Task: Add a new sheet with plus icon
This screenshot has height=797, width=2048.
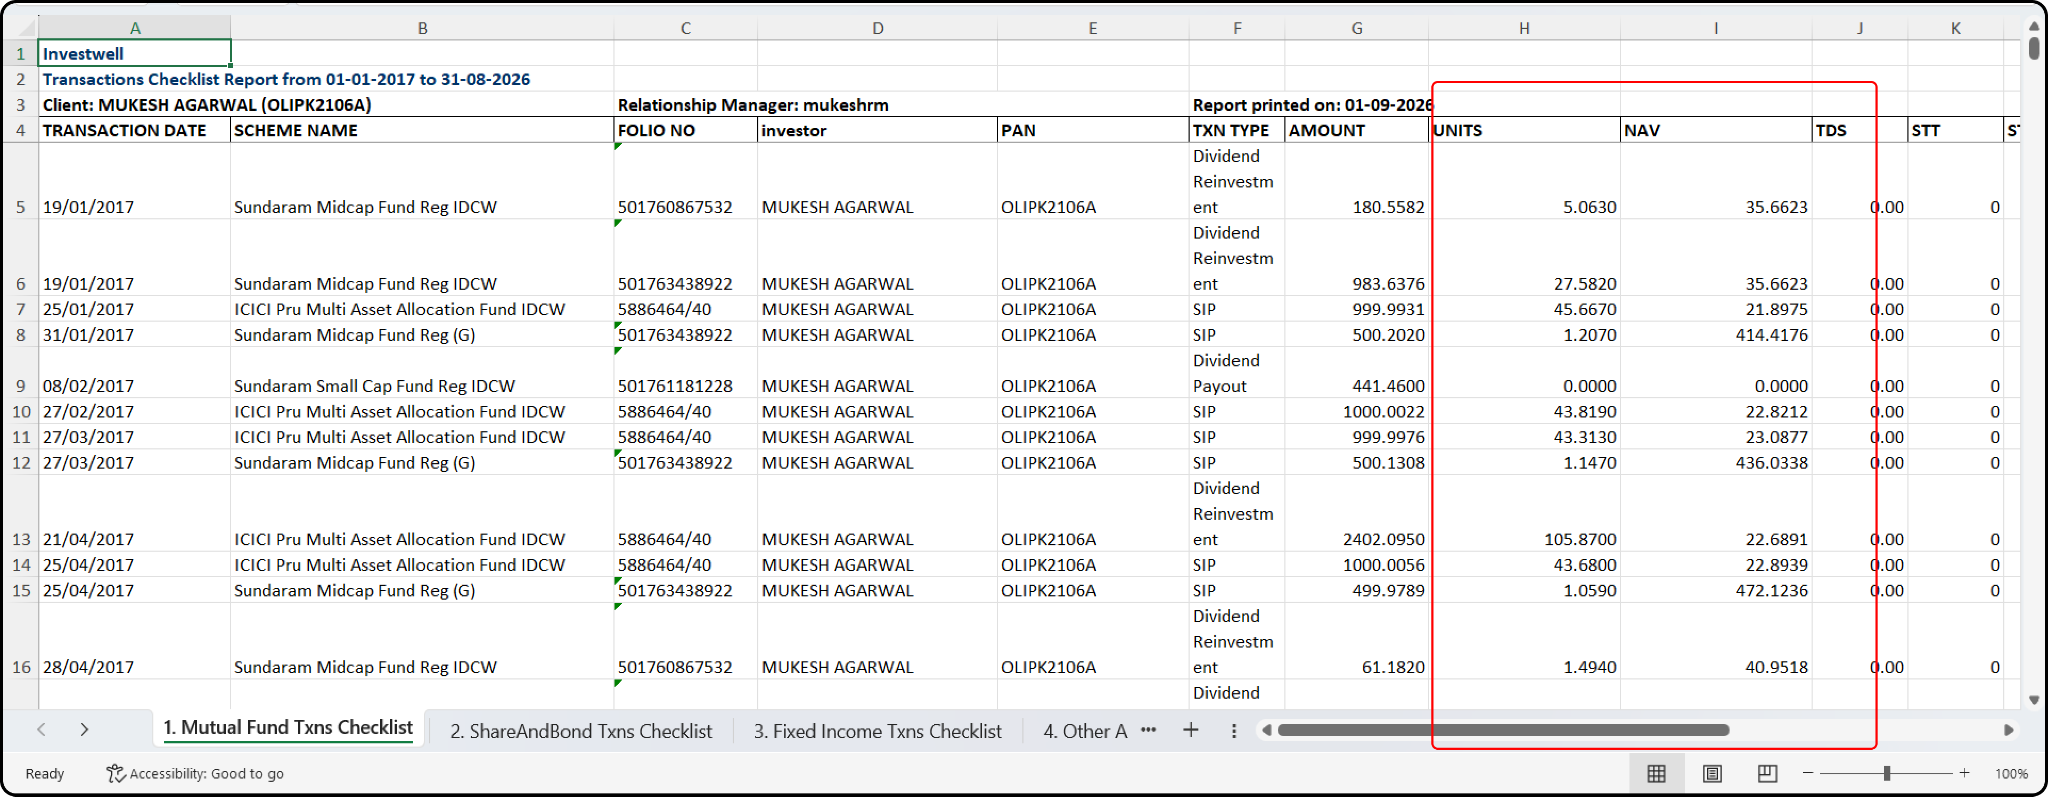Action: click(1191, 730)
